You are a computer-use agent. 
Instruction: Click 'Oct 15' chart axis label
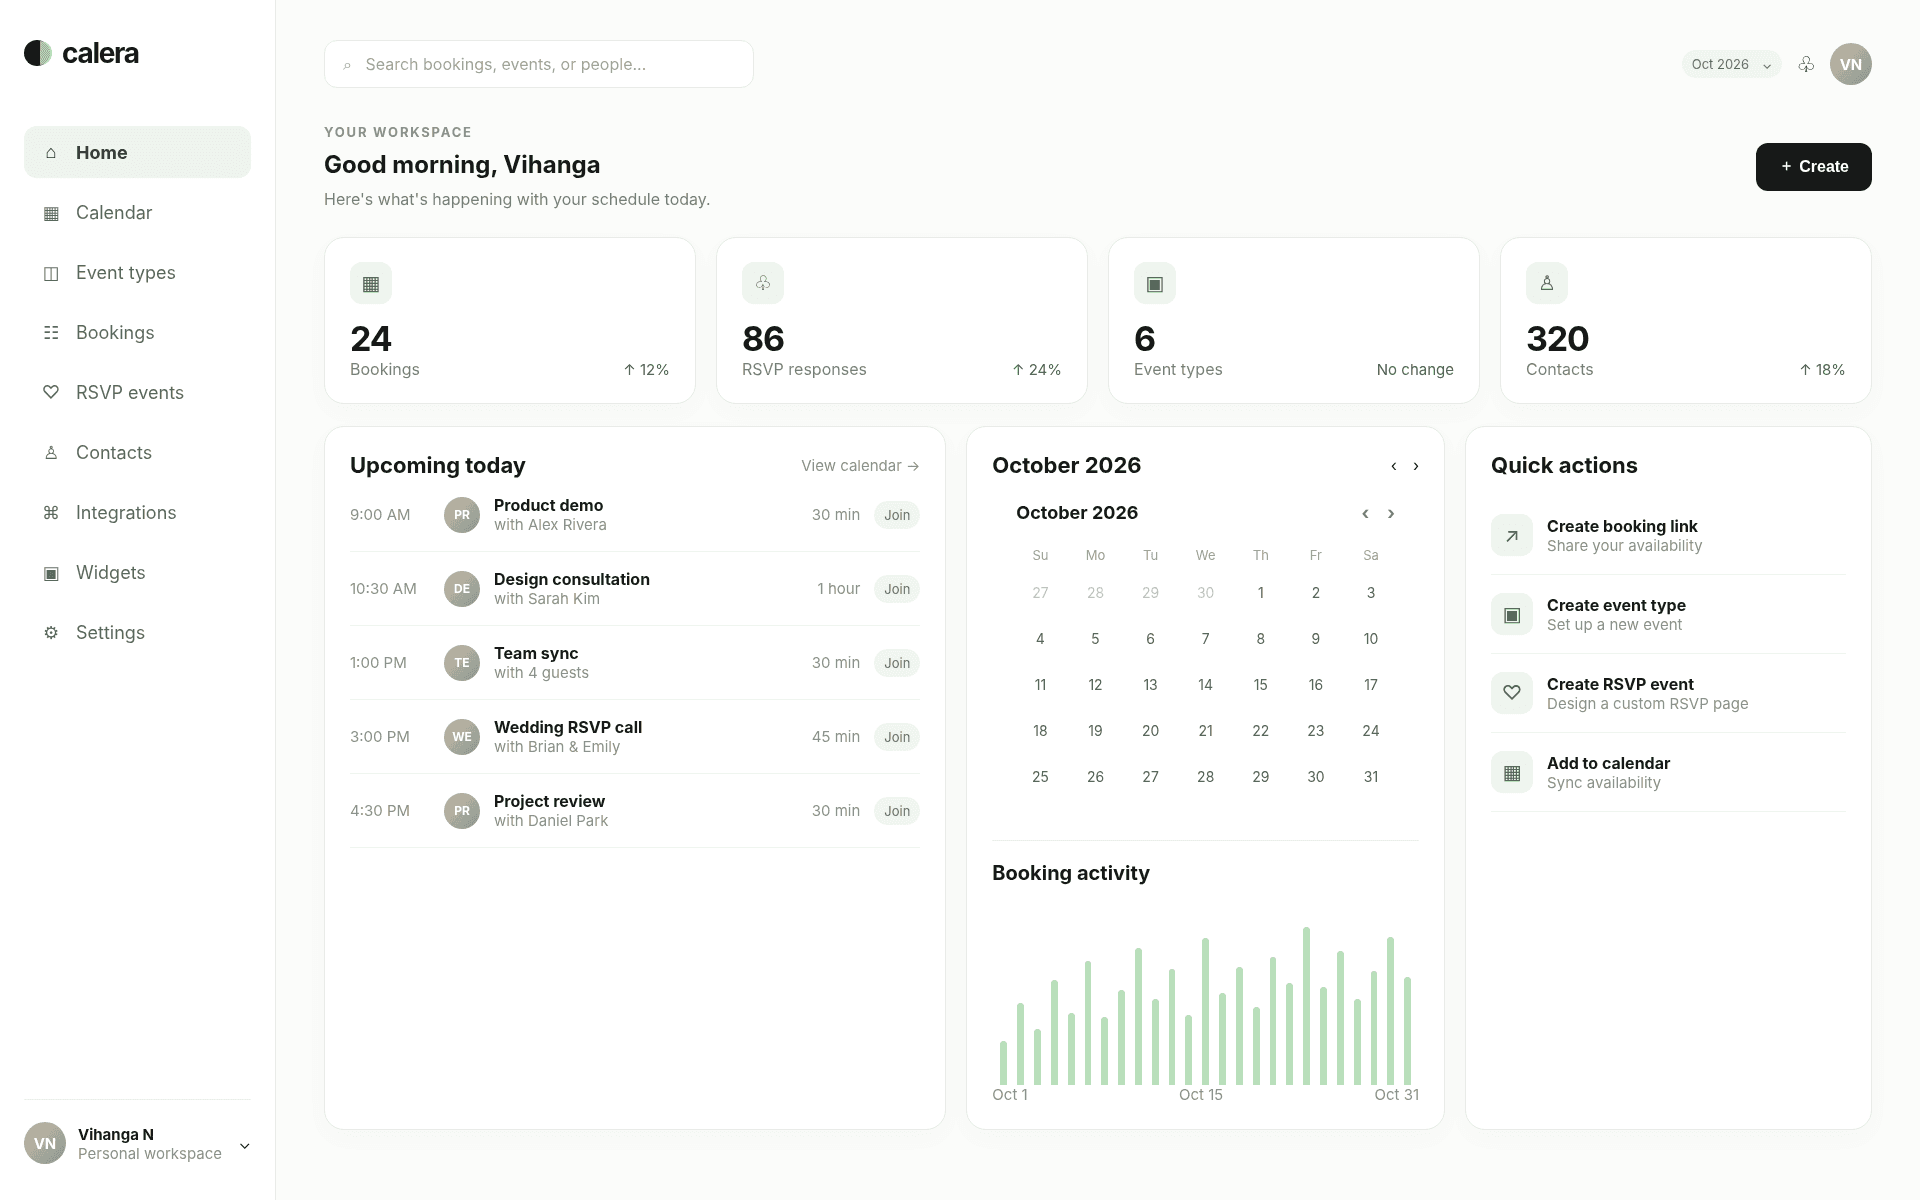(1201, 1095)
